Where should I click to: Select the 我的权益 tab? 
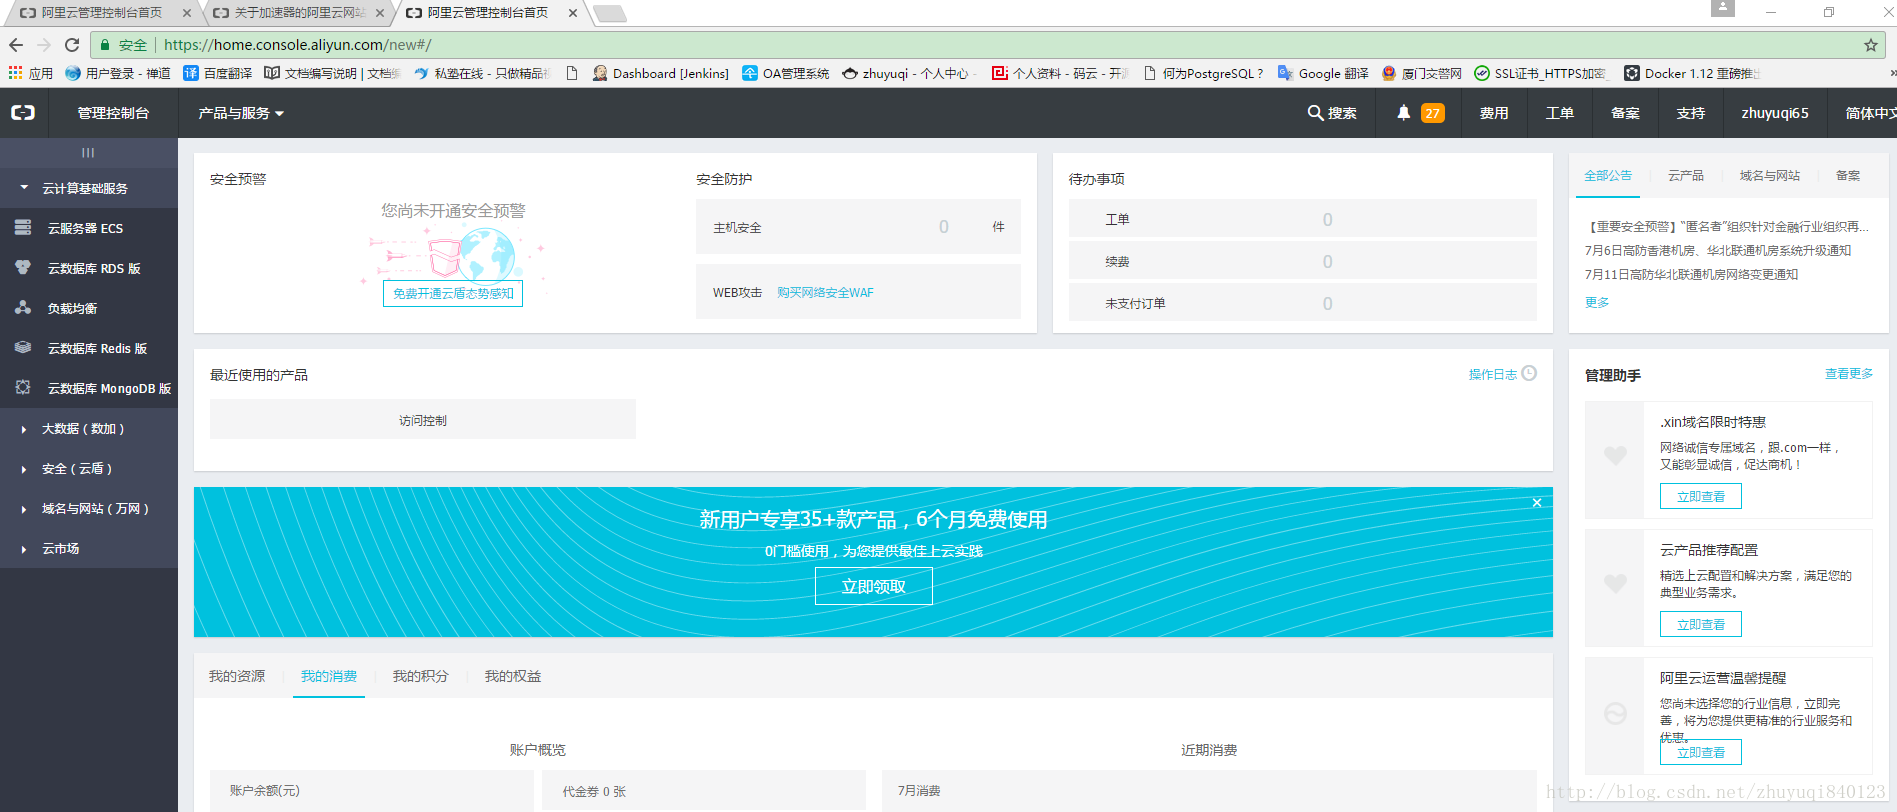tap(513, 676)
